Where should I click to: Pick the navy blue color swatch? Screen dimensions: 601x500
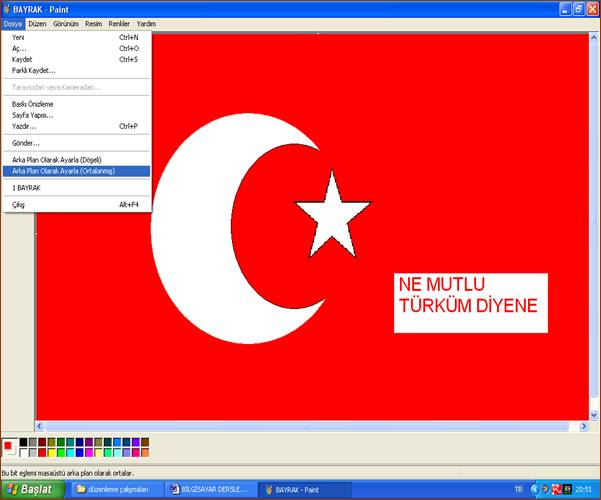[x=80, y=442]
